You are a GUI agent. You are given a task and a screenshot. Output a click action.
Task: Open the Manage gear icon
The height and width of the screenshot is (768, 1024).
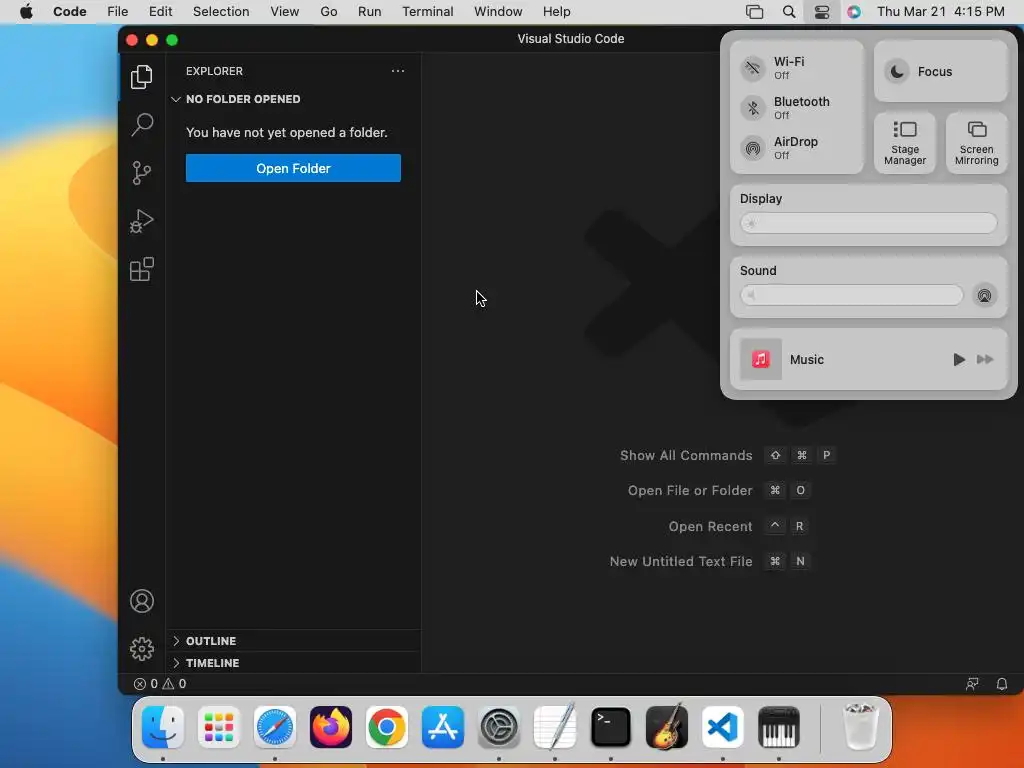coord(142,649)
